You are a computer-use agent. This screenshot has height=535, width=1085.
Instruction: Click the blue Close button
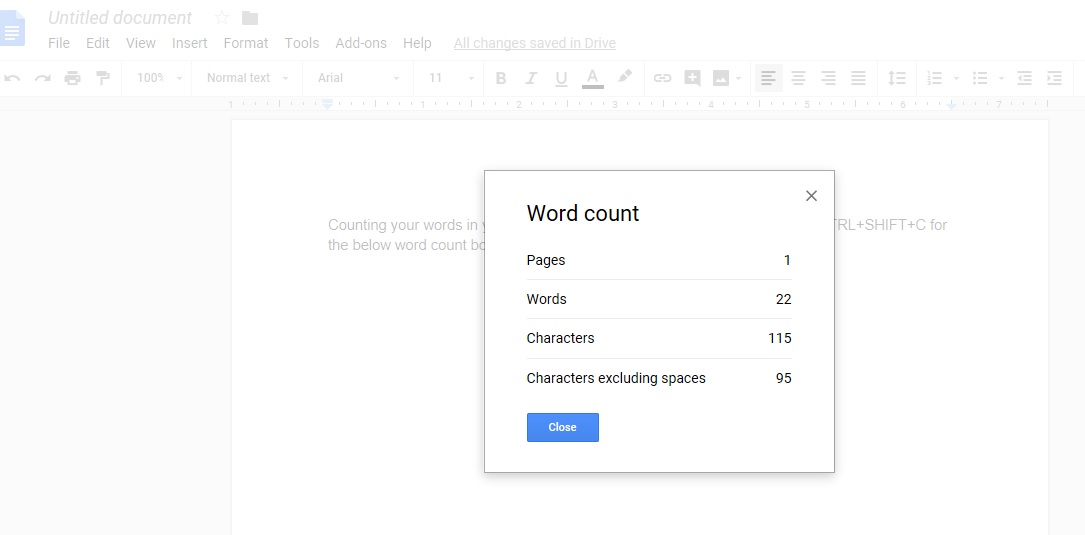[563, 427]
